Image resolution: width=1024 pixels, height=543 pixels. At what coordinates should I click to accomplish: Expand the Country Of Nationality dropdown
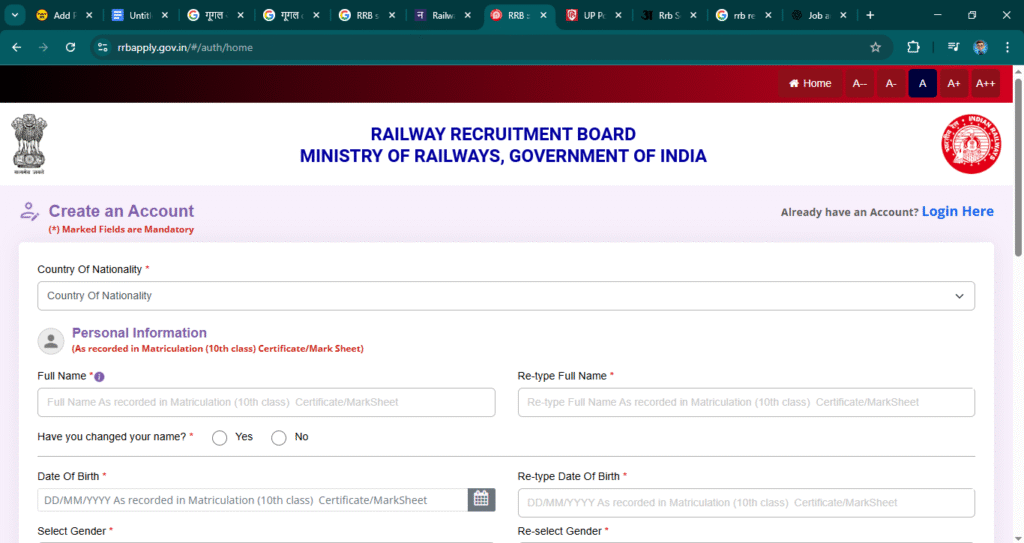point(505,296)
